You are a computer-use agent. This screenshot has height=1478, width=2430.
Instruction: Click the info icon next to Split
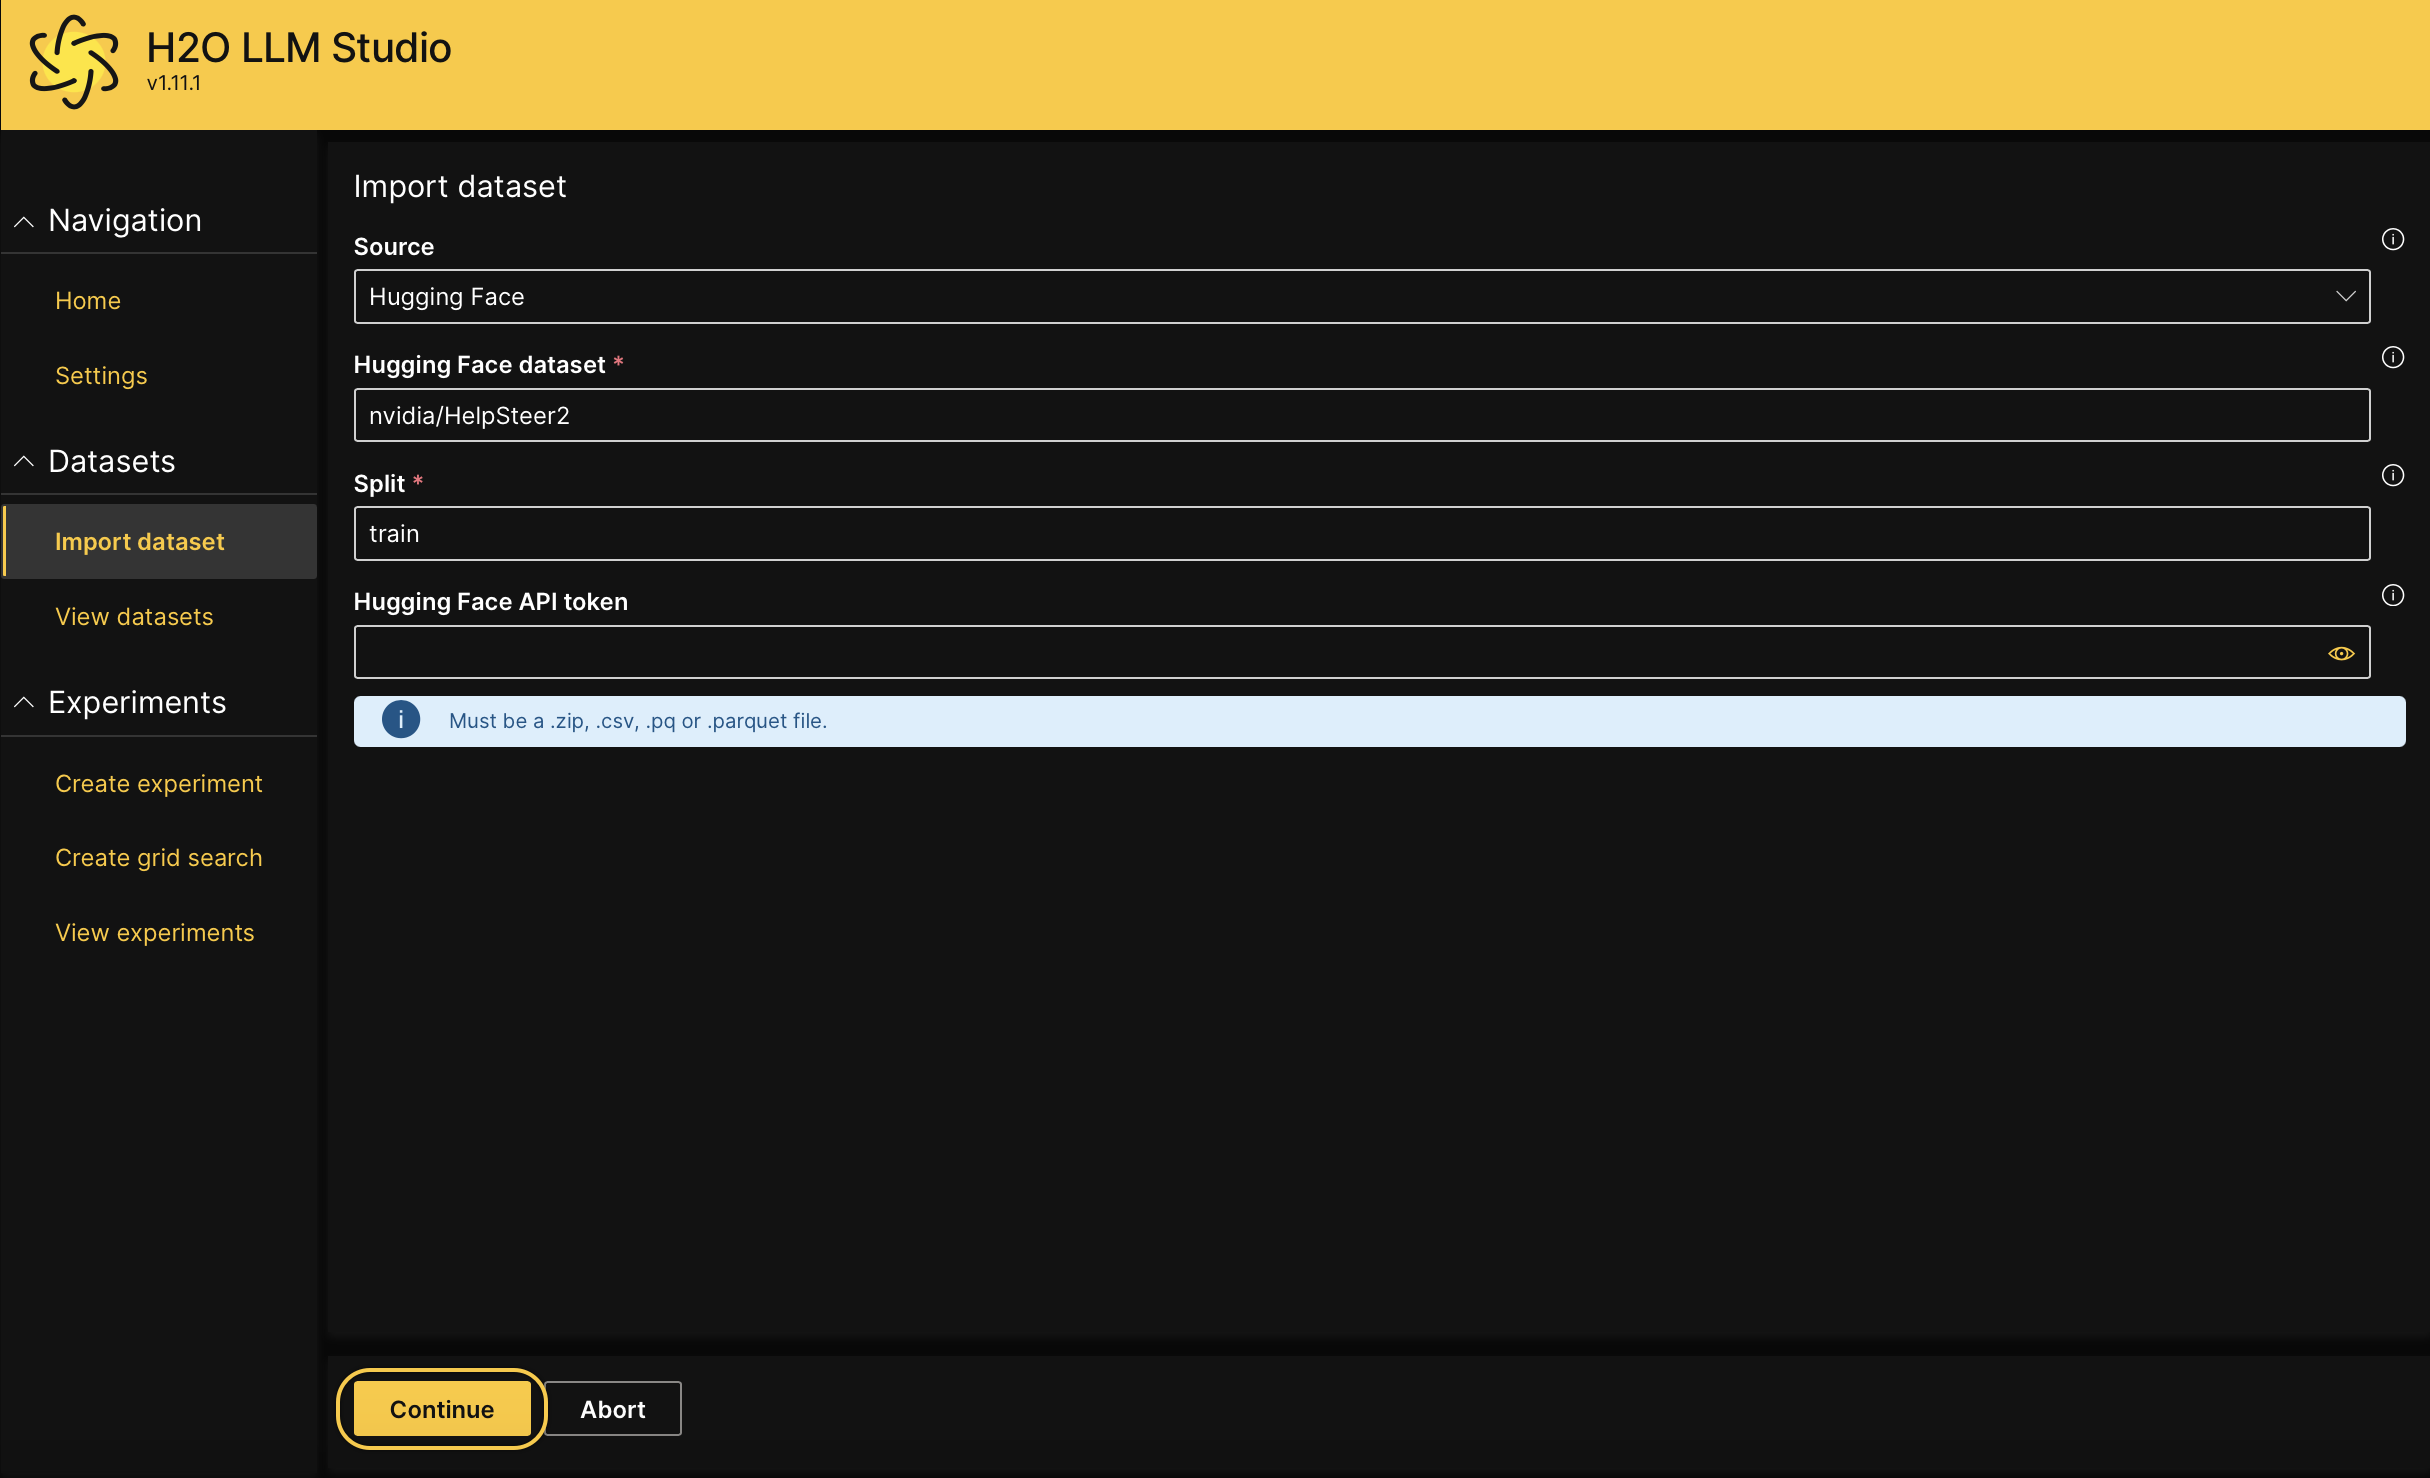[2392, 475]
